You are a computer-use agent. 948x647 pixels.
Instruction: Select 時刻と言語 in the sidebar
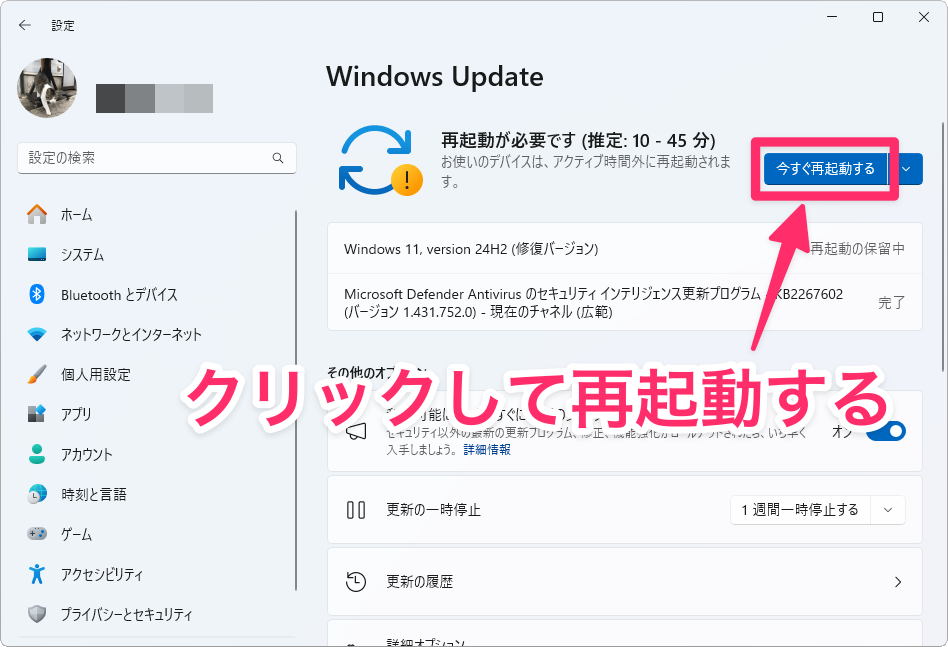tap(94, 494)
